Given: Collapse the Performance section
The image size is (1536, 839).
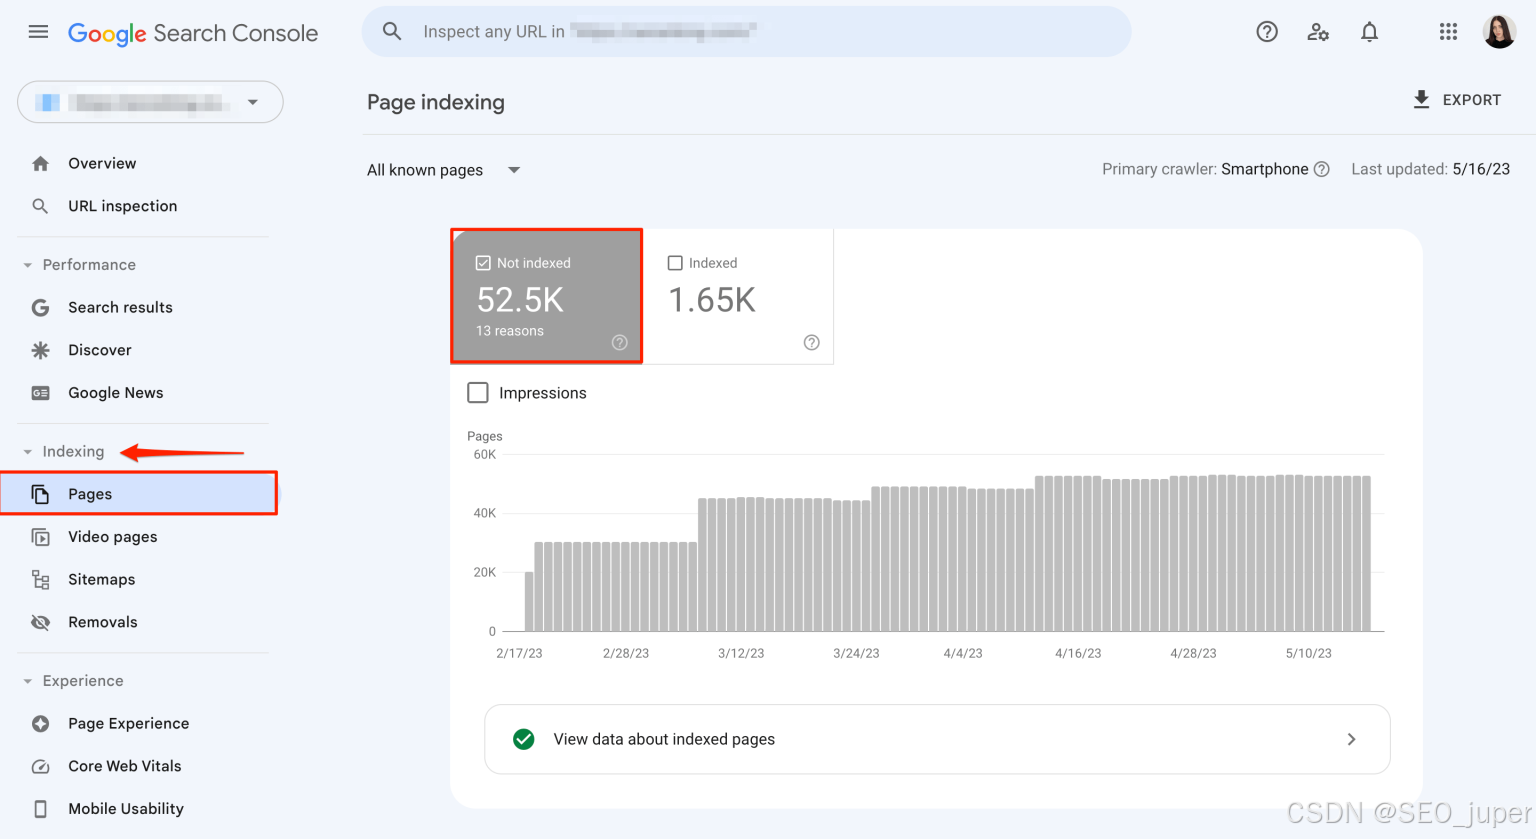Looking at the screenshot, I should click(x=28, y=265).
